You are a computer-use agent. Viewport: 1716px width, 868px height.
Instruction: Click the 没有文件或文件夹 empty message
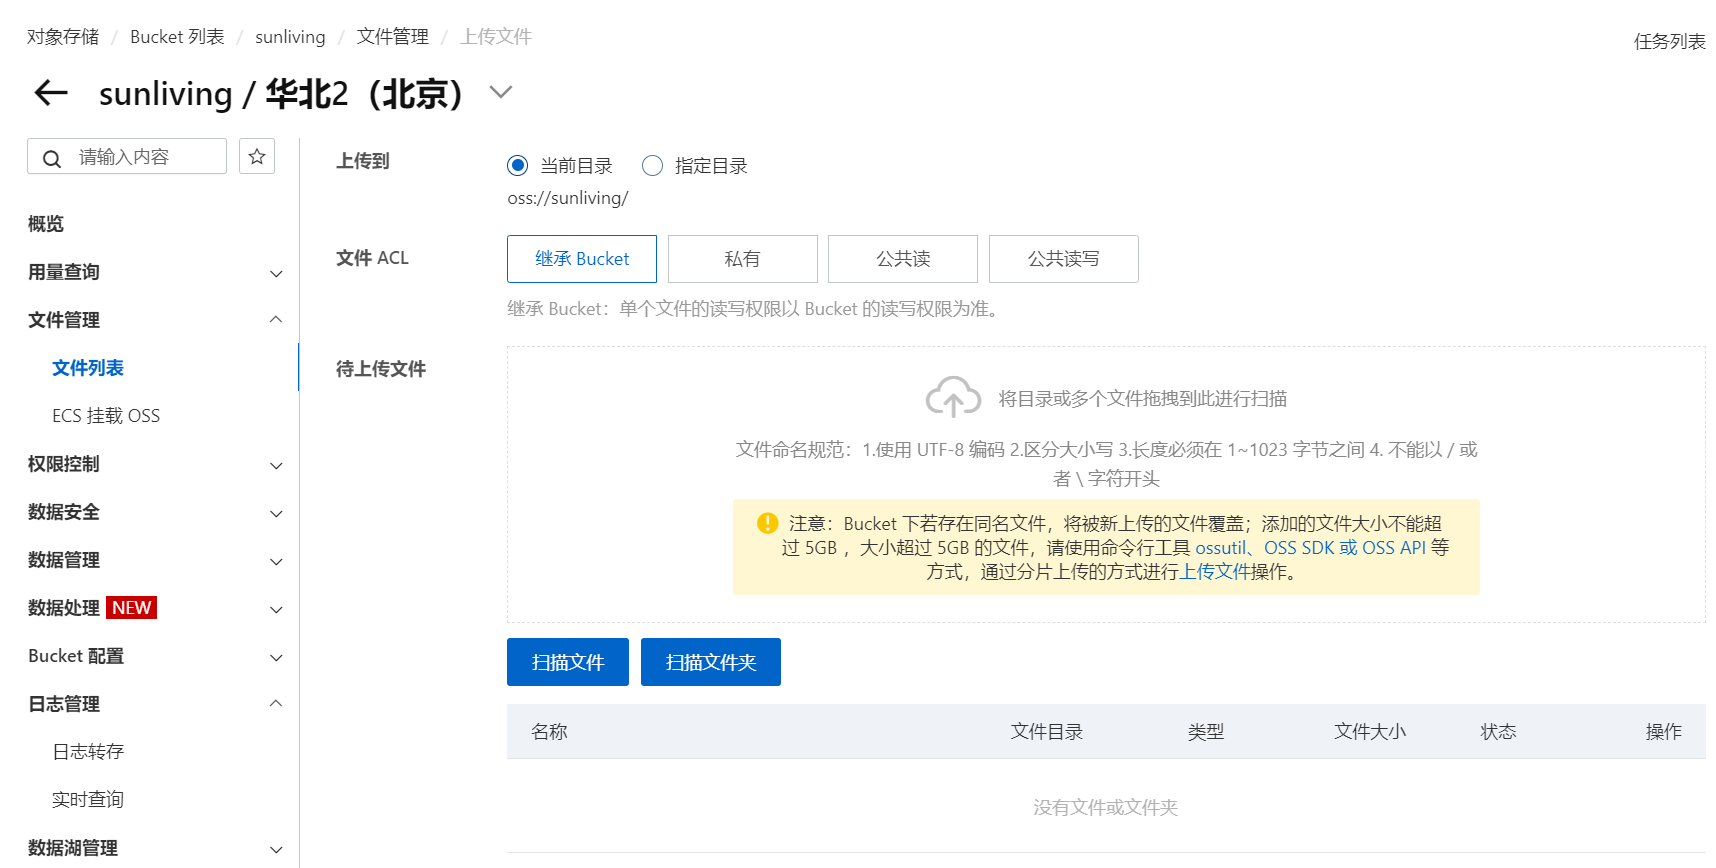coord(1106,807)
